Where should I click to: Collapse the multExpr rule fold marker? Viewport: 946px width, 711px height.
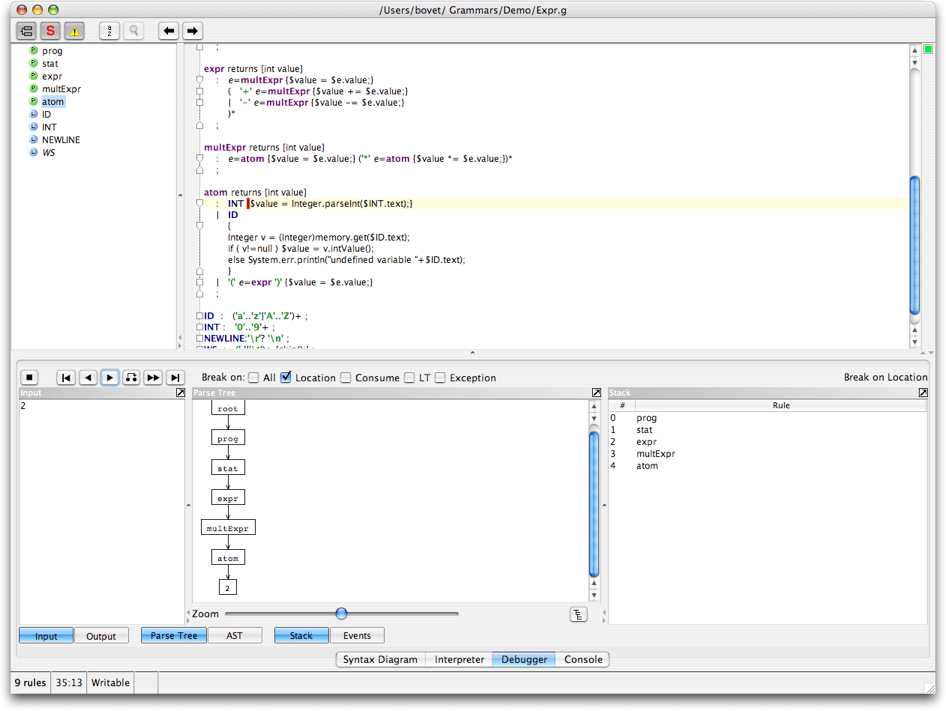coord(200,158)
